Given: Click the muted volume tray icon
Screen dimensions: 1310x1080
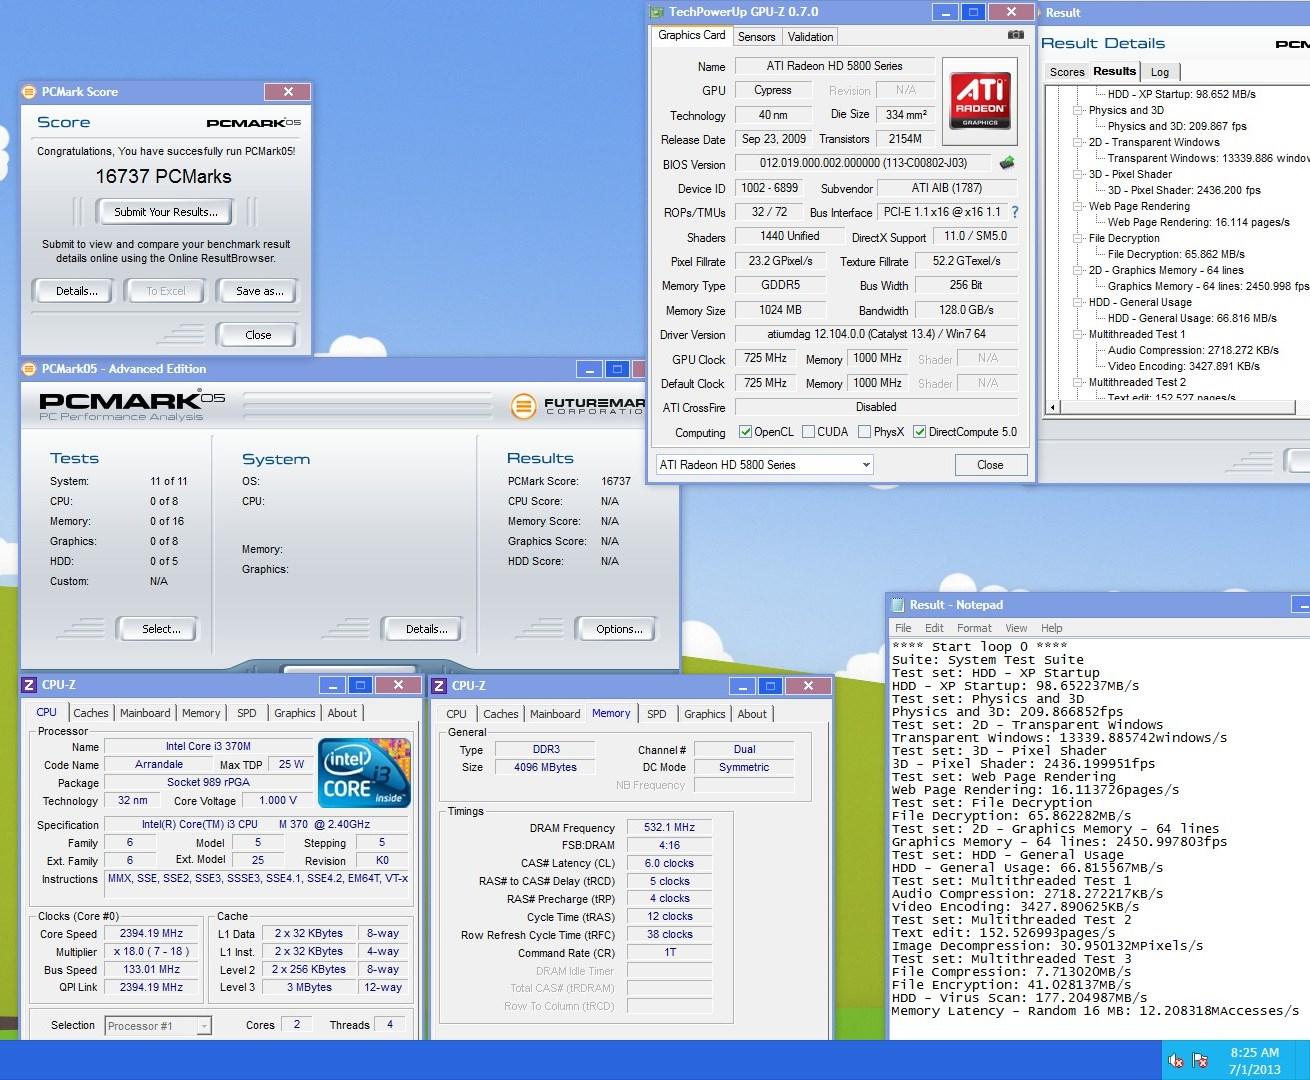Looking at the screenshot, I should (x=1176, y=1060).
